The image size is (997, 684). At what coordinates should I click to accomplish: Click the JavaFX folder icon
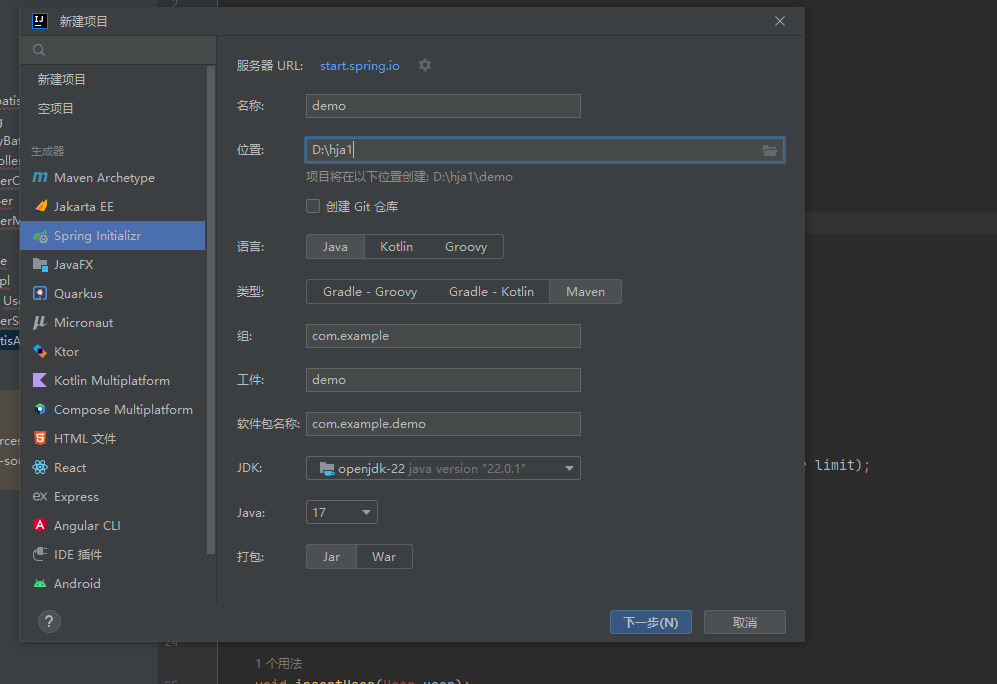(x=40, y=264)
